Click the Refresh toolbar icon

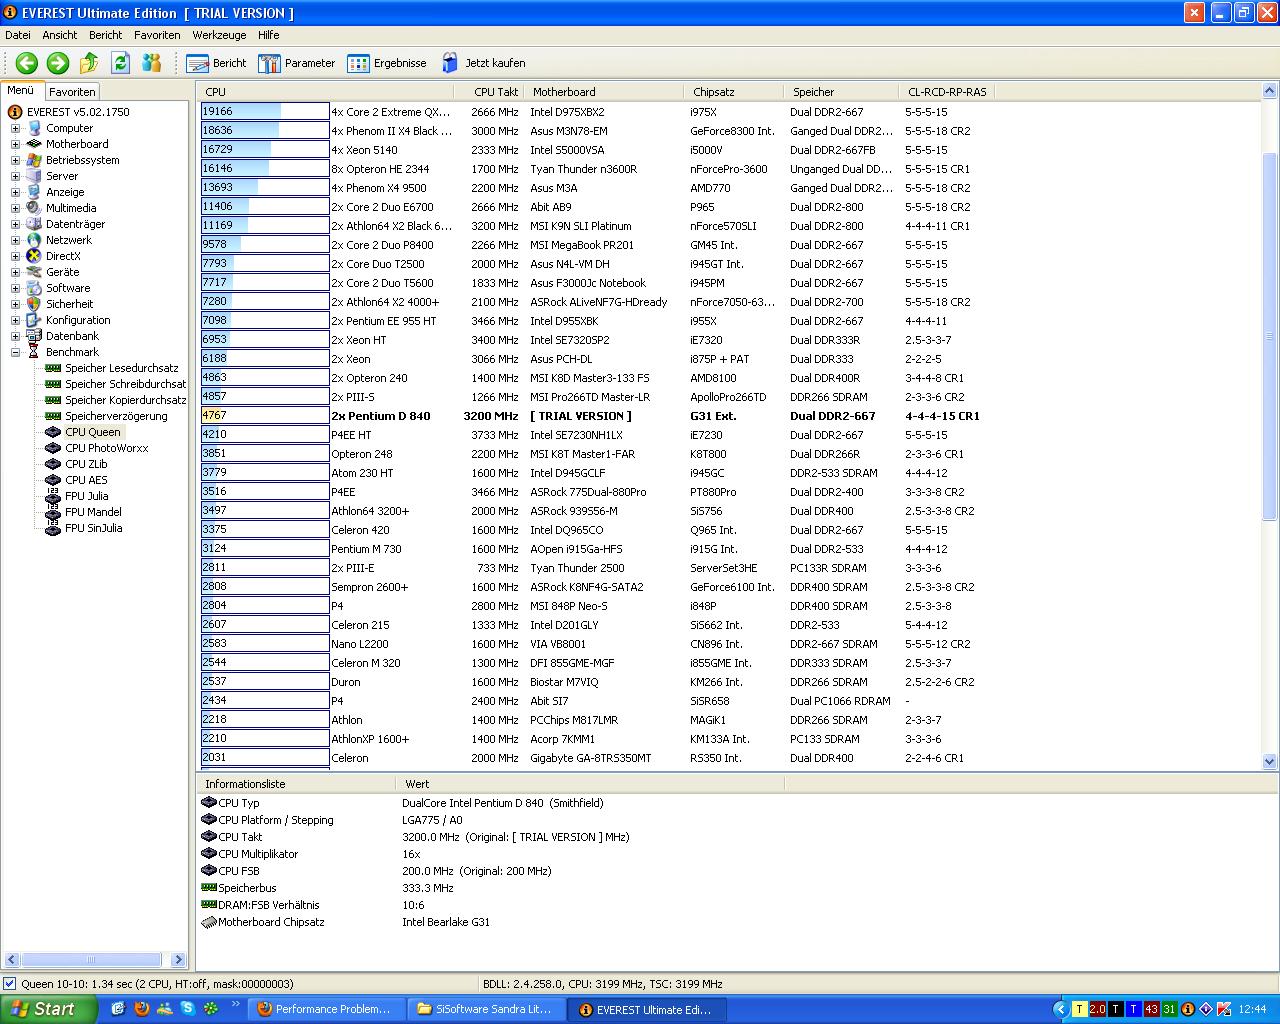[x=120, y=63]
